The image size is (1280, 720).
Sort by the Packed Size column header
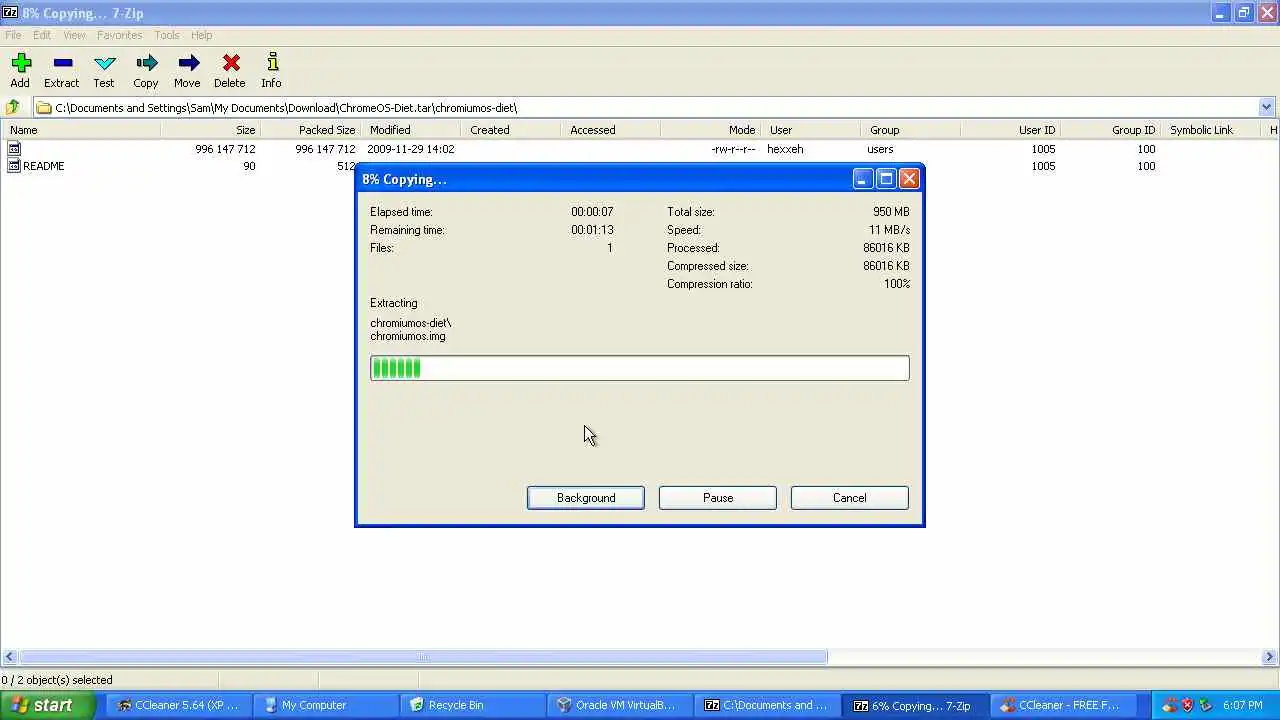310,130
